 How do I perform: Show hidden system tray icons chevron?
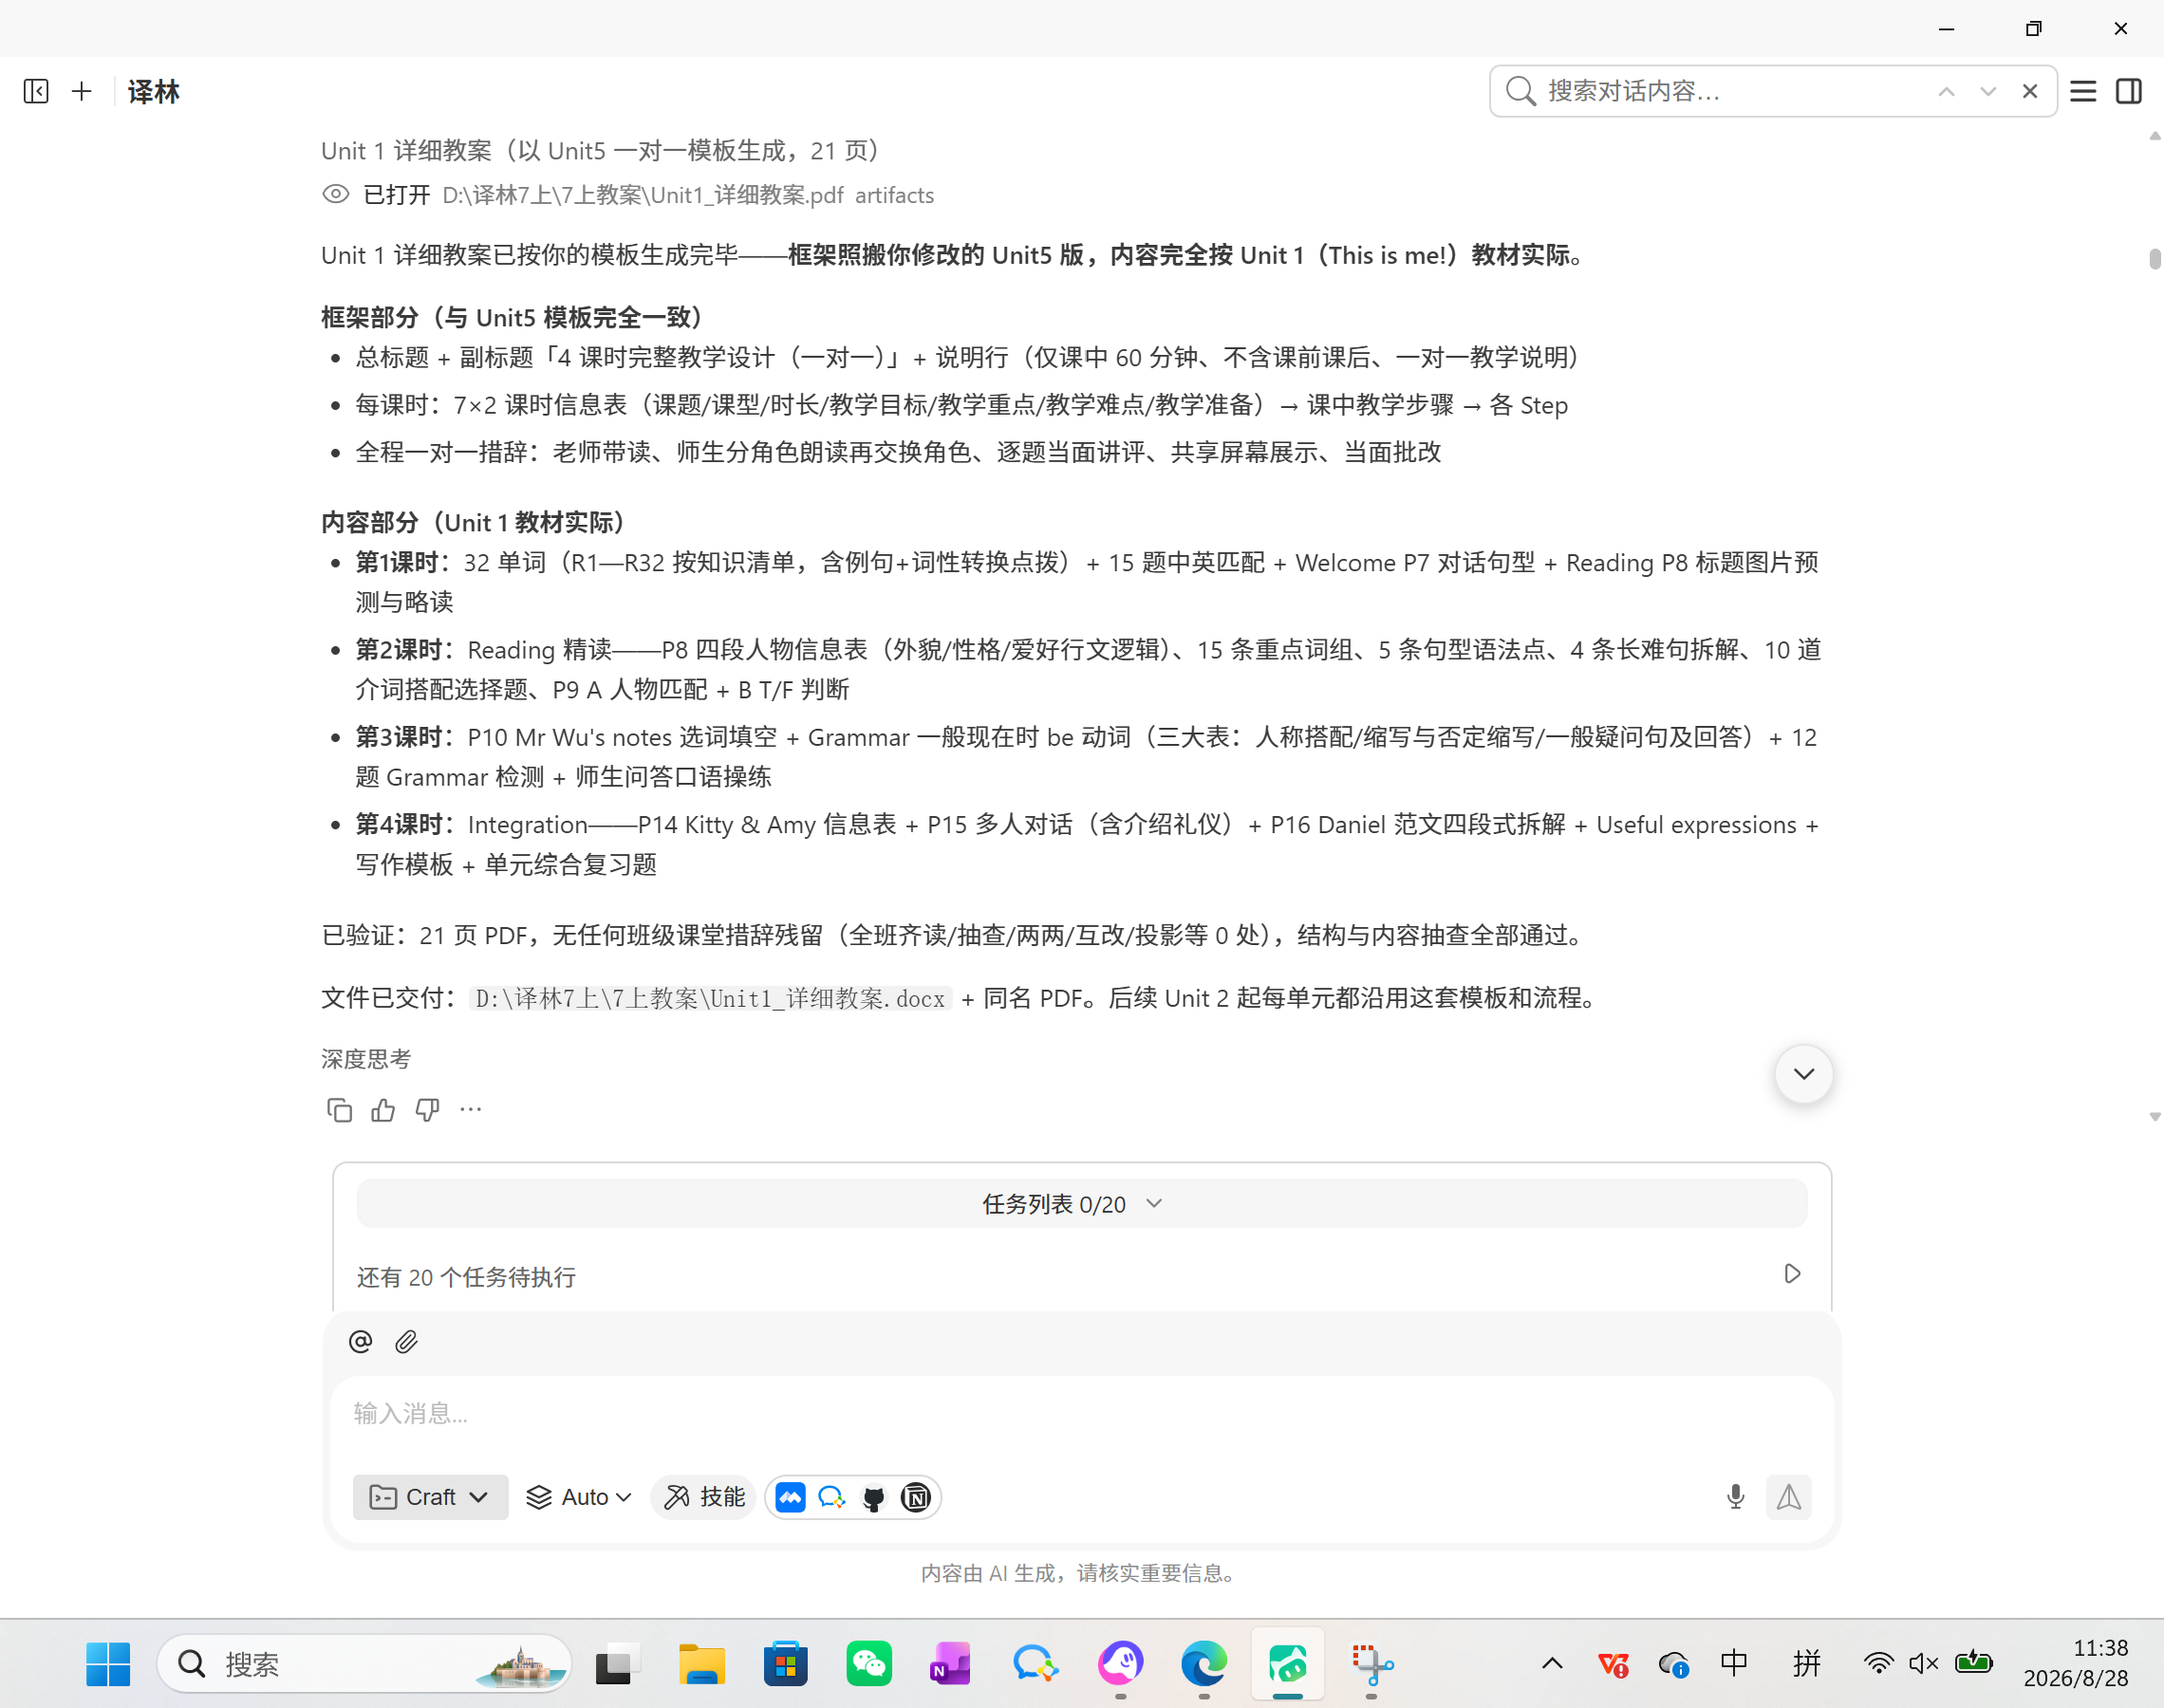pyautogui.click(x=1552, y=1664)
